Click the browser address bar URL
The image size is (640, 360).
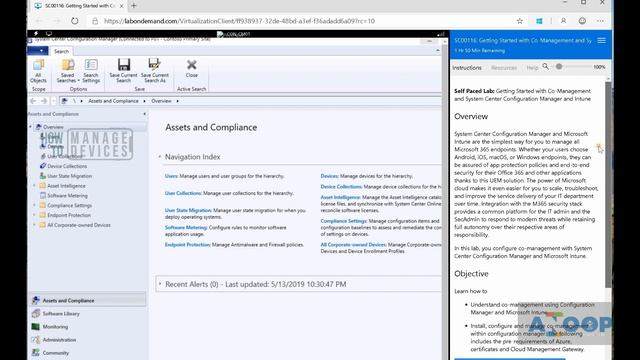pos(239,21)
